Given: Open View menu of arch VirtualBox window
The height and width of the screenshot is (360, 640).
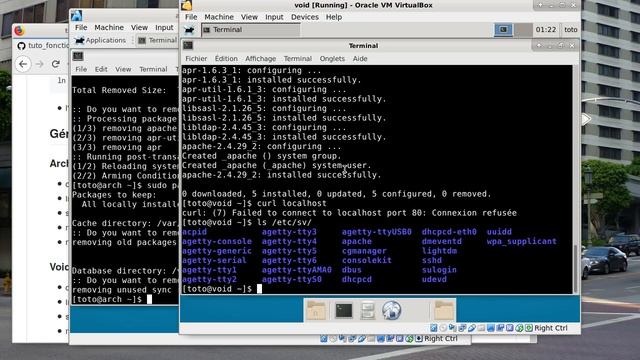Looking at the screenshot, I should (x=139, y=27).
